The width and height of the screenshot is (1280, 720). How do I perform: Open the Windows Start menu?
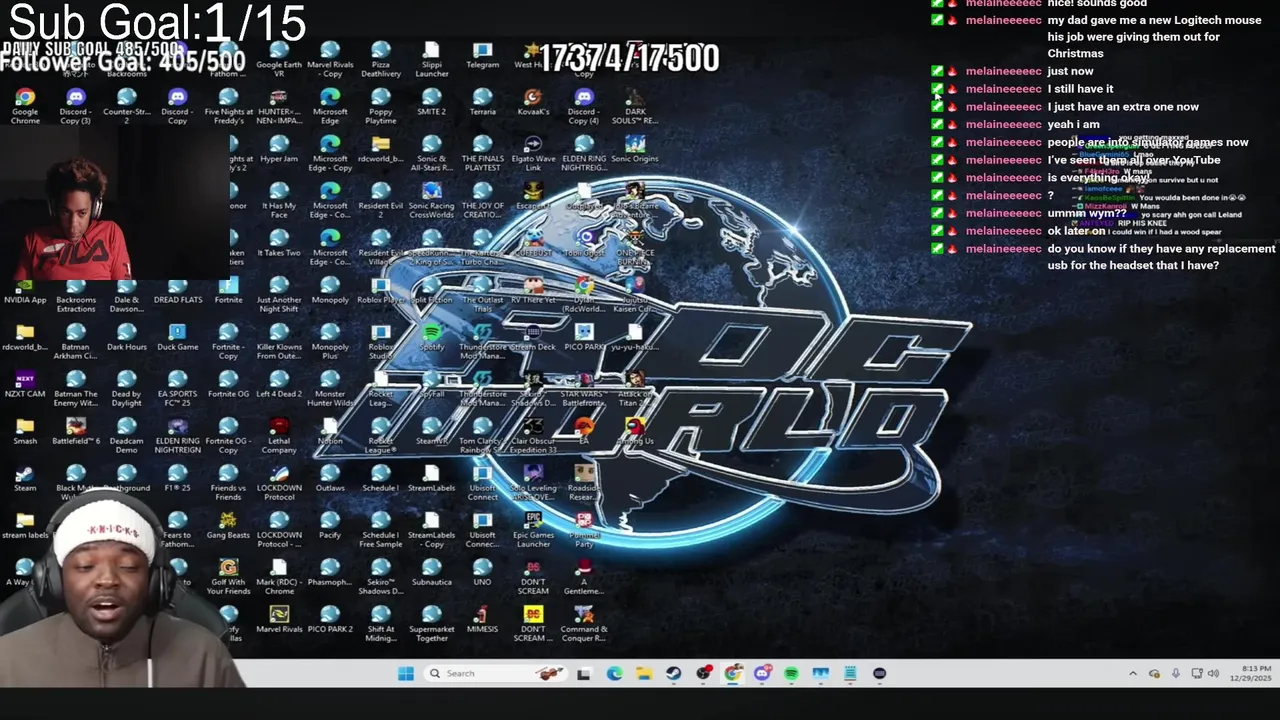coord(406,673)
